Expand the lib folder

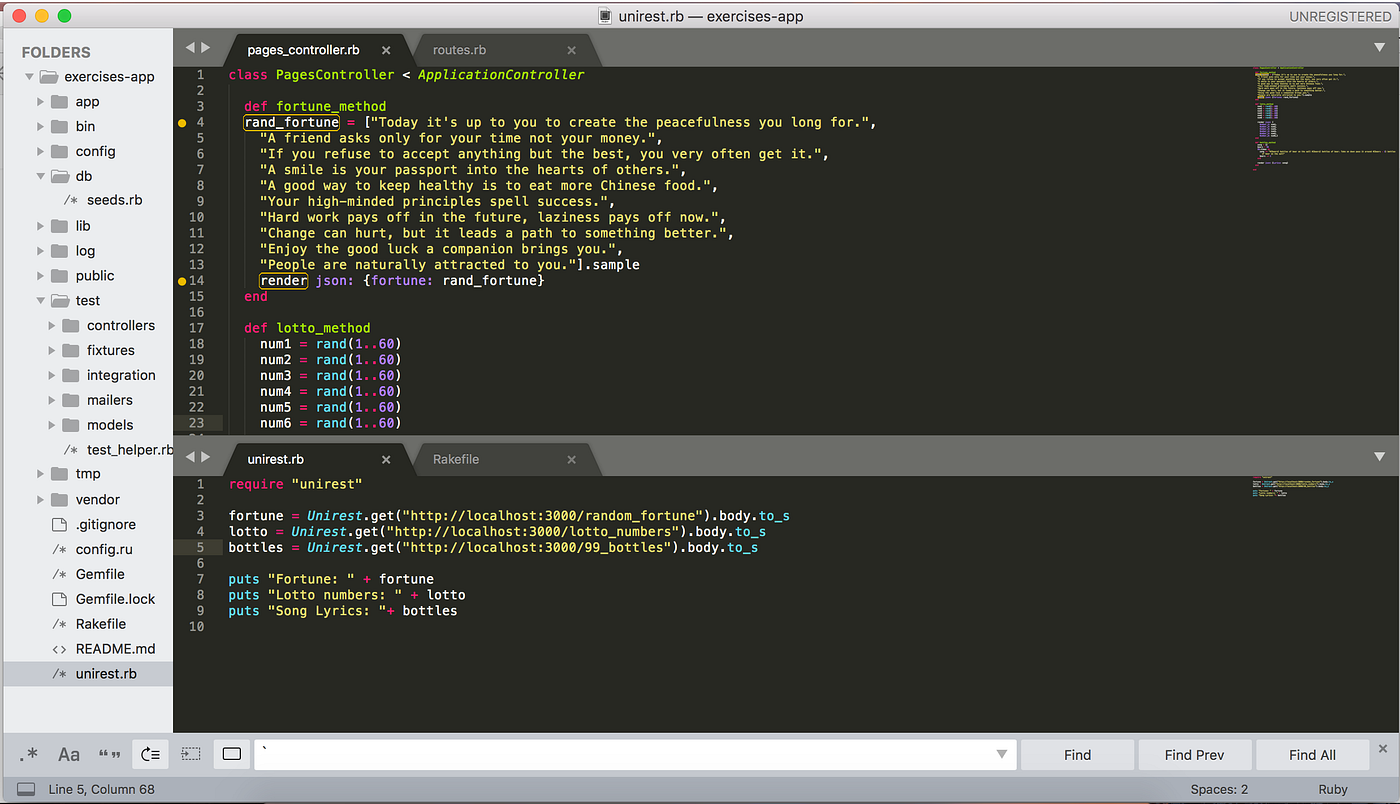(41, 226)
